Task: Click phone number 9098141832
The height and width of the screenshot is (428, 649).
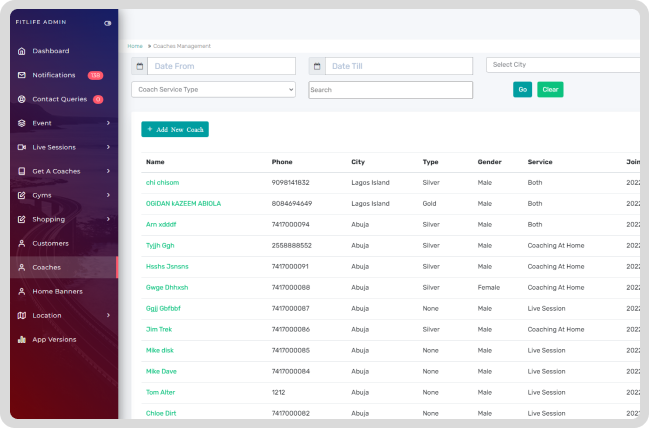Action: point(291,183)
